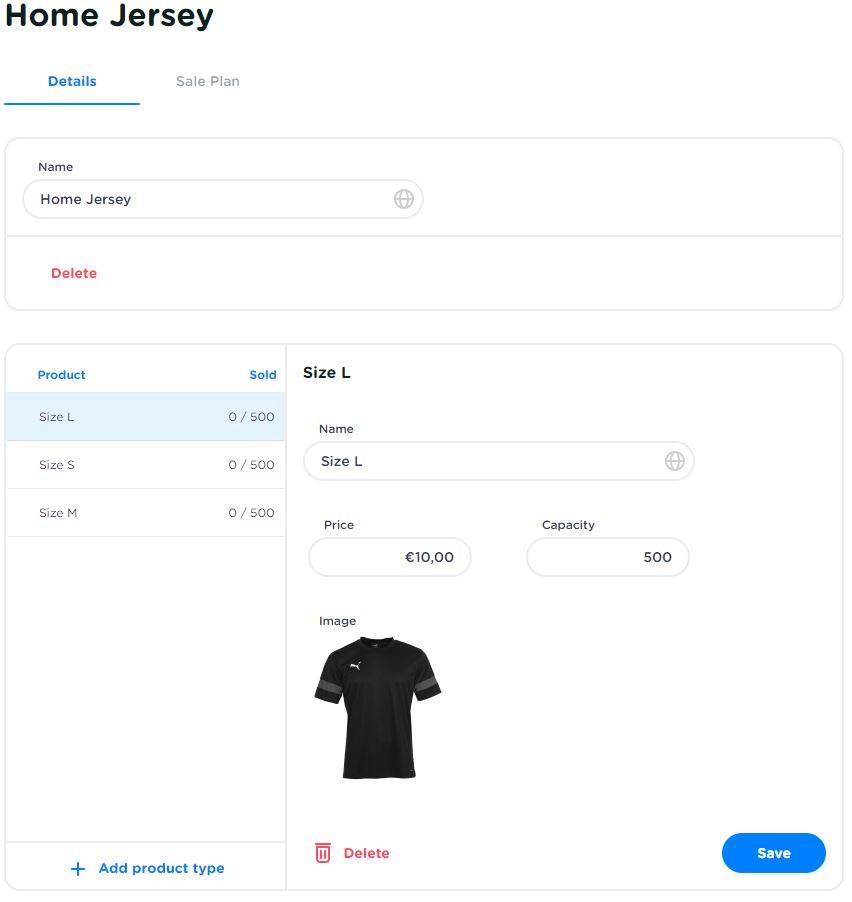The image size is (852, 902).
Task: Click globe icon in Home Jersey name field
Action: point(404,199)
